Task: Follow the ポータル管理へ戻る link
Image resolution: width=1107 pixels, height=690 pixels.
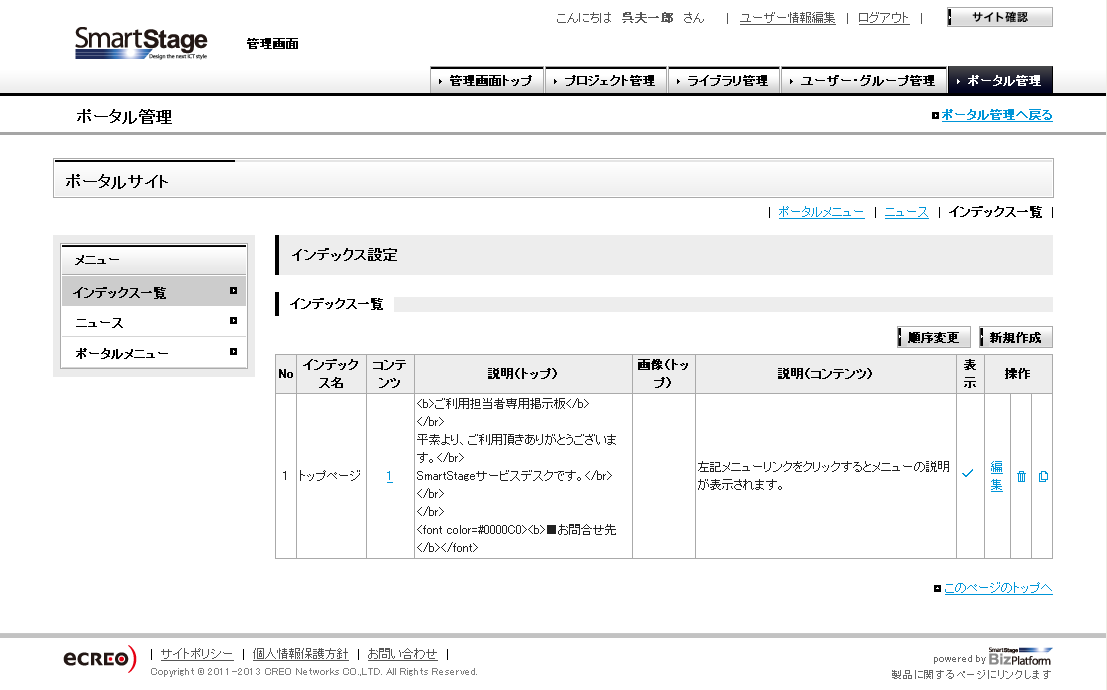Action: coord(997,114)
